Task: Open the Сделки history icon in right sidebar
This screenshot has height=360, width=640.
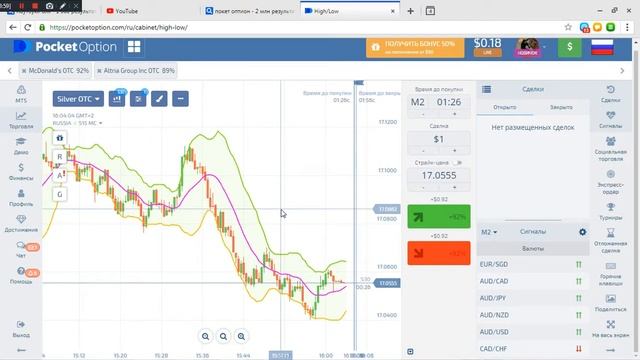Action: (x=611, y=93)
